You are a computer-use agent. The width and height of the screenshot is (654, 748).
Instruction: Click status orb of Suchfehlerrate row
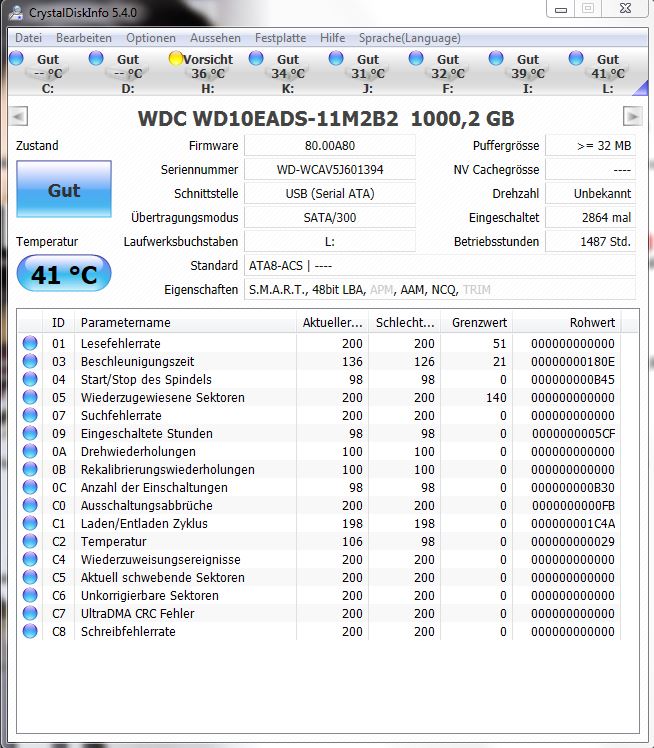pos(30,415)
